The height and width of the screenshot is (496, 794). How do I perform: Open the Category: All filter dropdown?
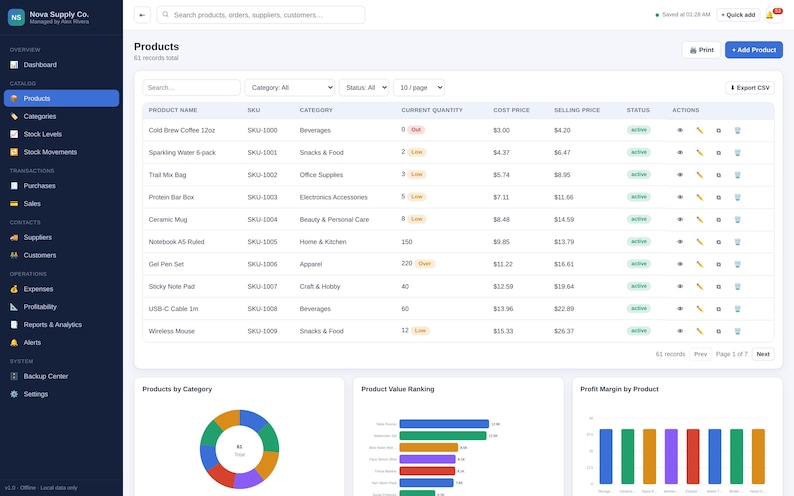click(290, 88)
